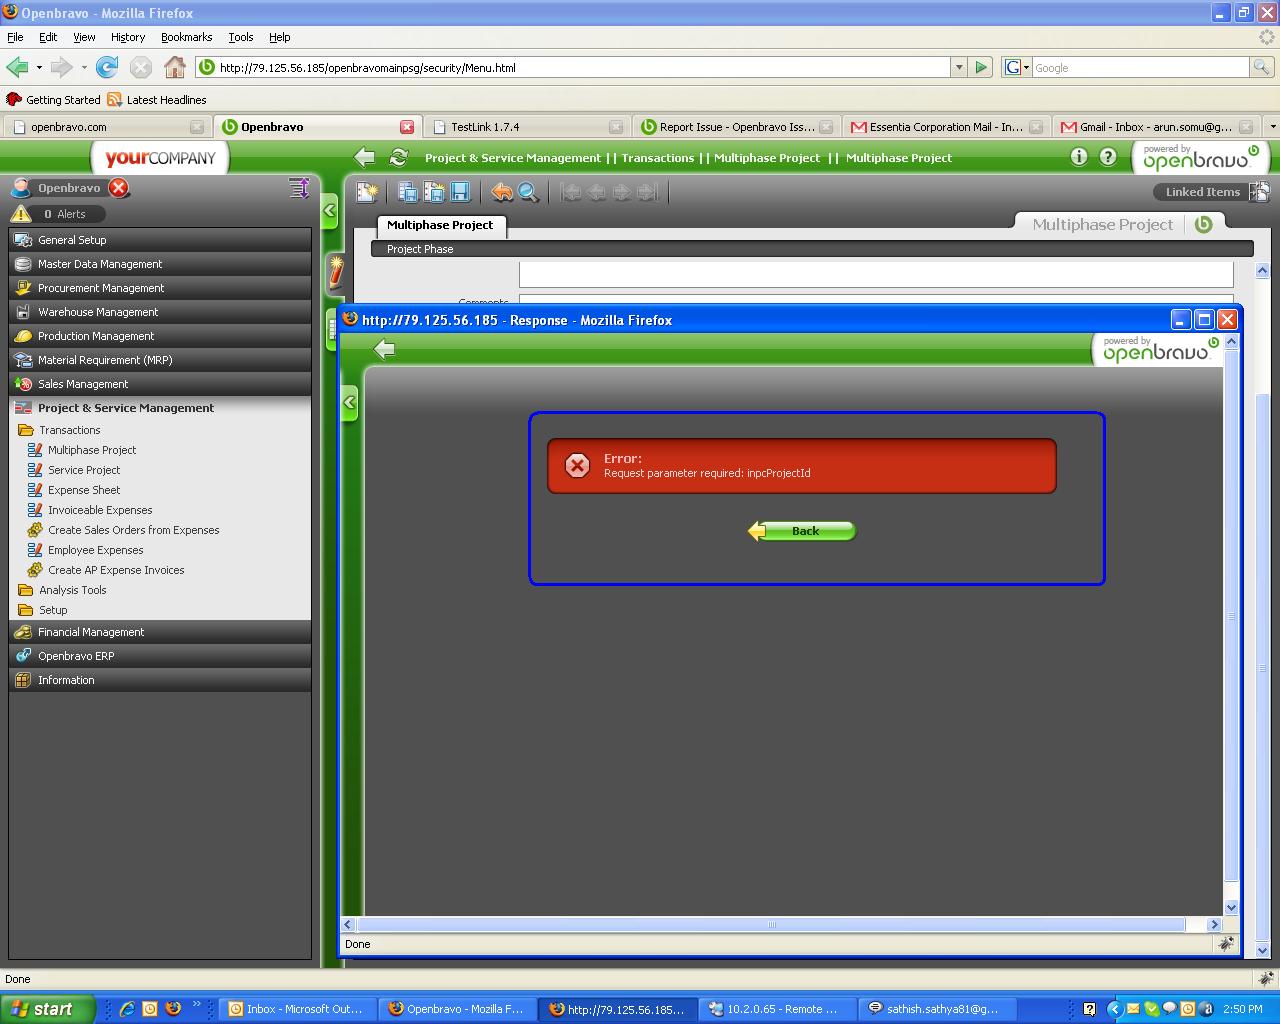Click the New record toolbar icon
This screenshot has width=1280, height=1024.
(x=367, y=192)
